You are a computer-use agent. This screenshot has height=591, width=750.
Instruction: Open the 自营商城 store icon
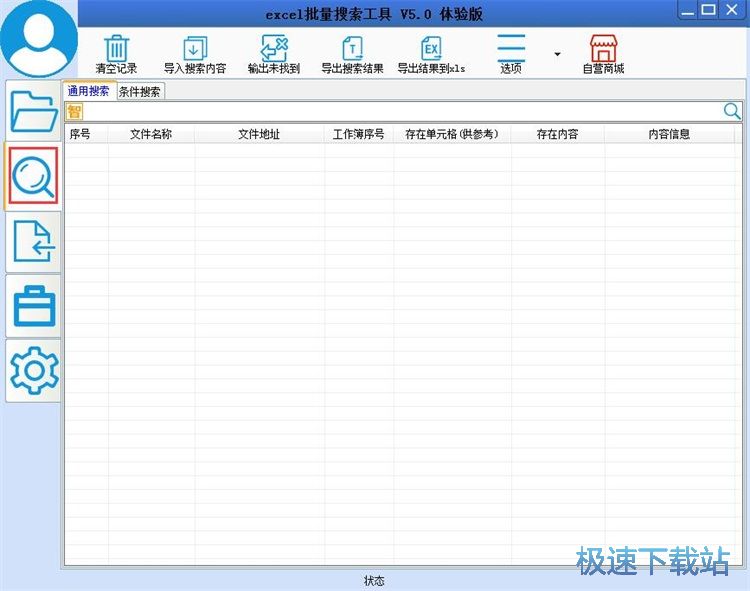coord(604,48)
